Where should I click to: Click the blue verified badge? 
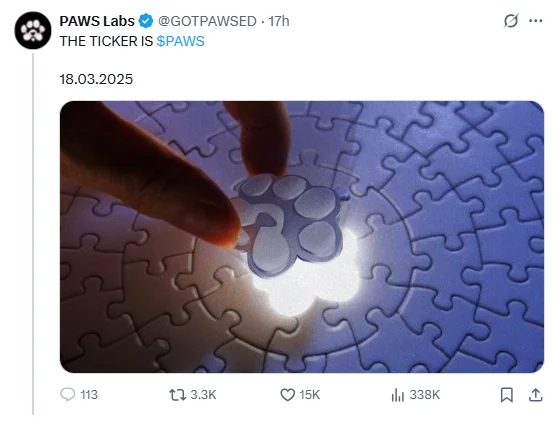coord(146,21)
